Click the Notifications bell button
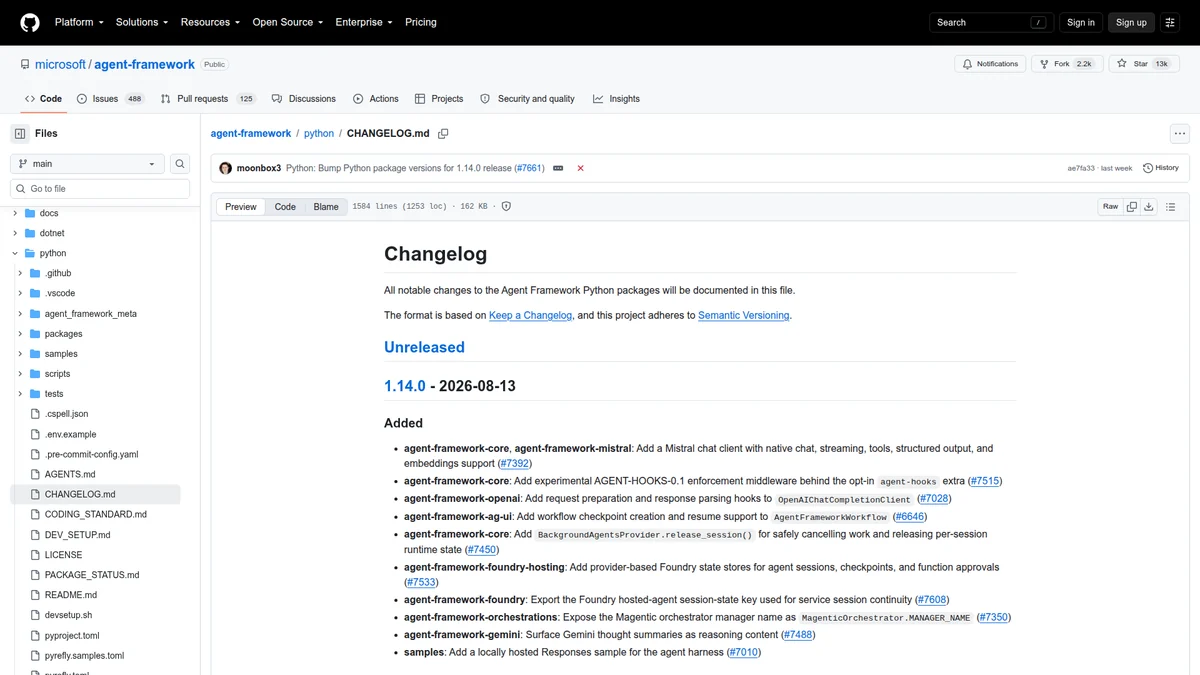Screen dimensions: 1200x675 [990, 64]
